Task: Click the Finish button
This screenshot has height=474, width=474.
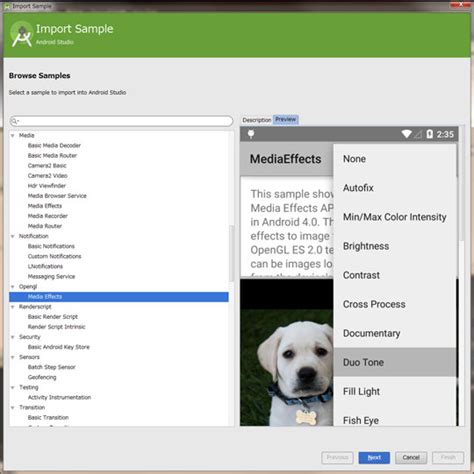Action: coord(448,458)
